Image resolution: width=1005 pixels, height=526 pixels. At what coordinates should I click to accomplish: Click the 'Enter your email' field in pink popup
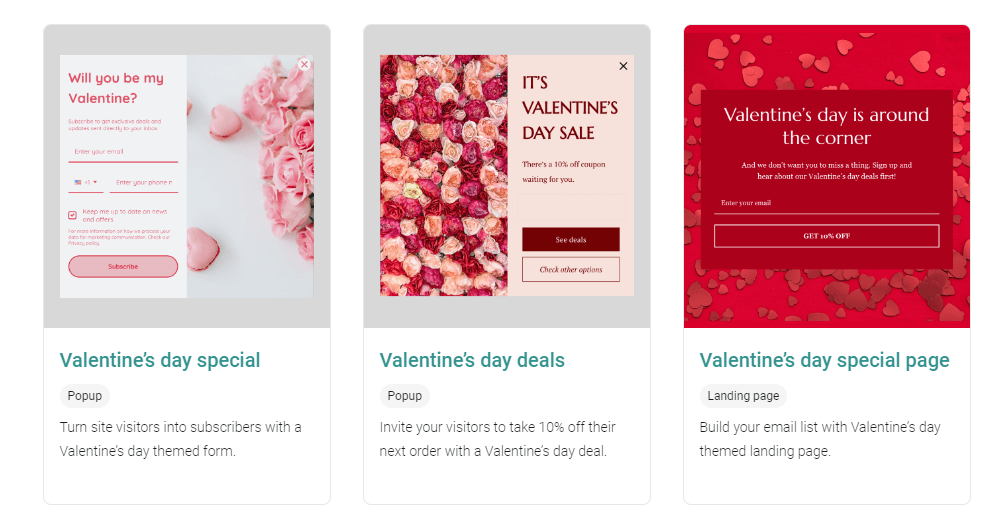123,152
